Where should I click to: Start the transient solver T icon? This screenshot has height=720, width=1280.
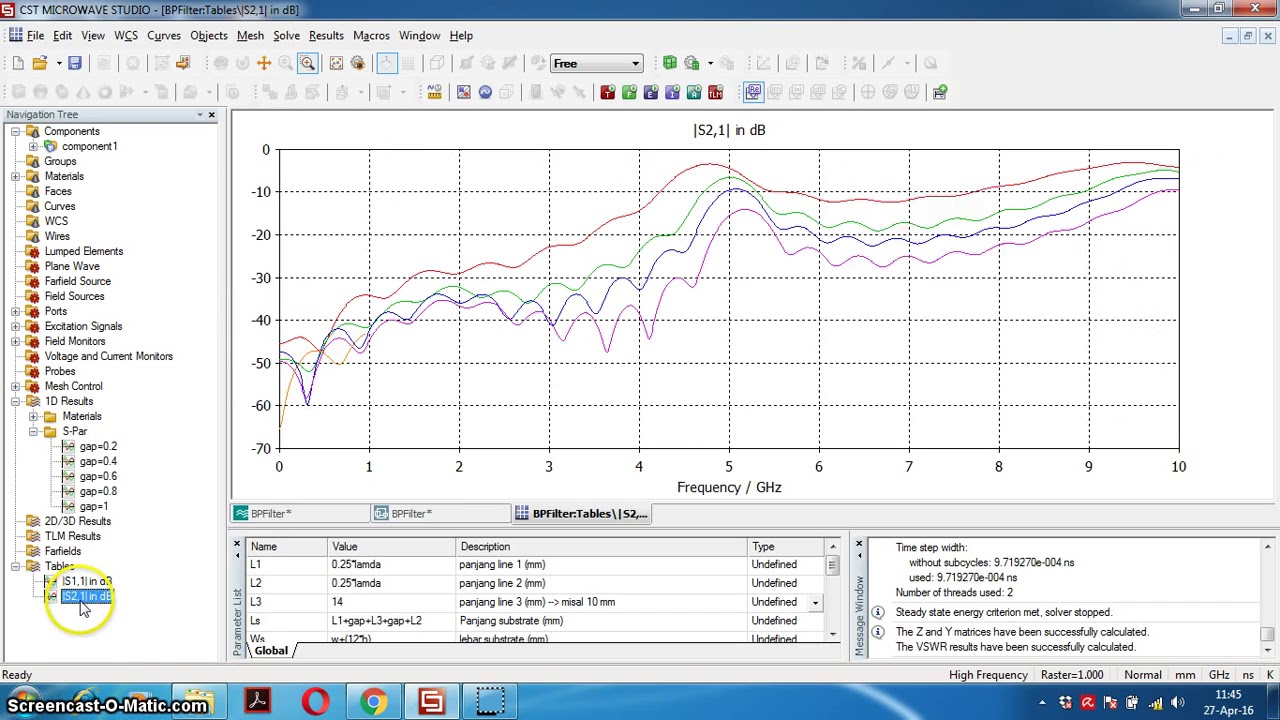[607, 92]
